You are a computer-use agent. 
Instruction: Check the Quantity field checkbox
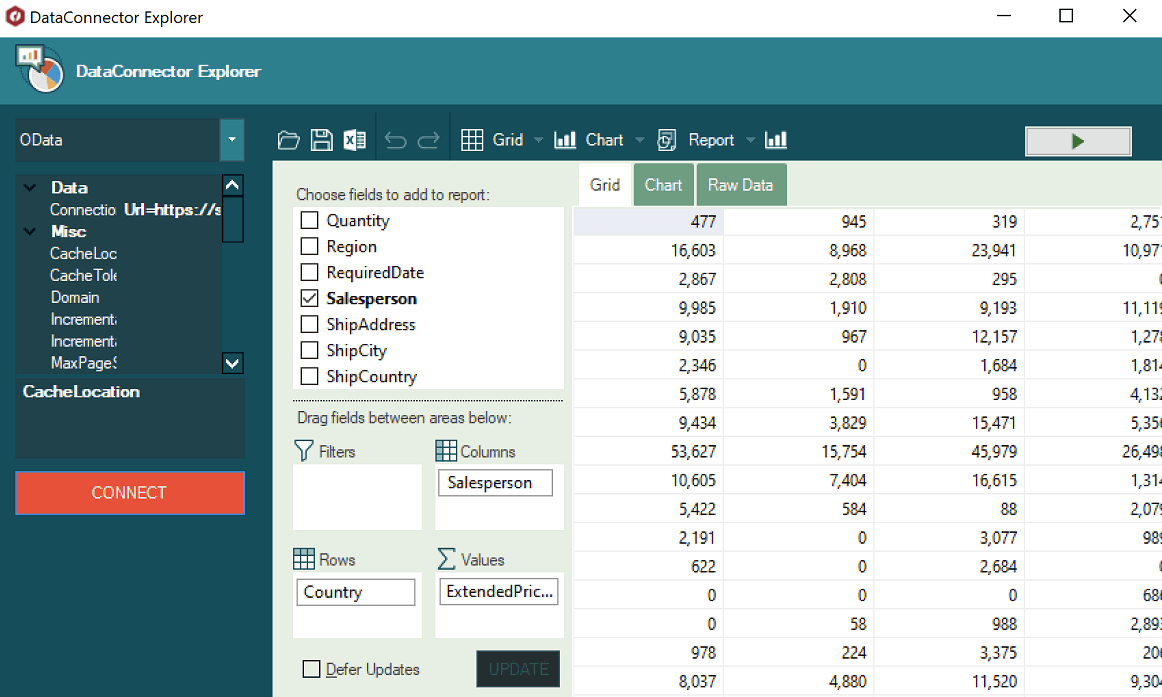click(310, 220)
